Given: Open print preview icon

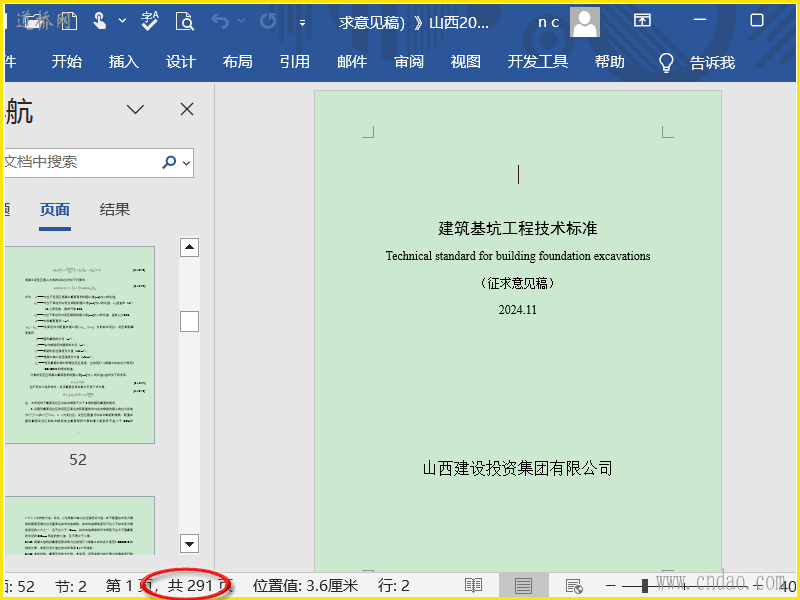Looking at the screenshot, I should point(185,21).
